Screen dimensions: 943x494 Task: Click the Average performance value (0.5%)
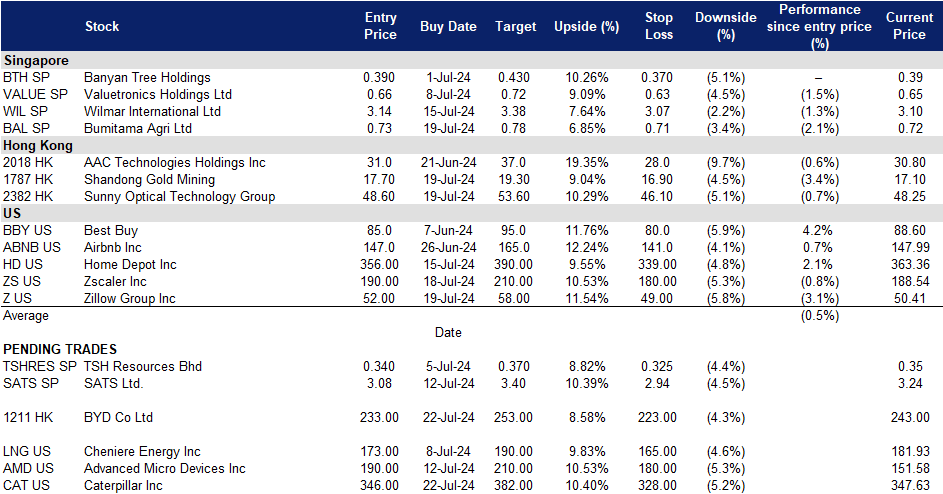[819, 315]
